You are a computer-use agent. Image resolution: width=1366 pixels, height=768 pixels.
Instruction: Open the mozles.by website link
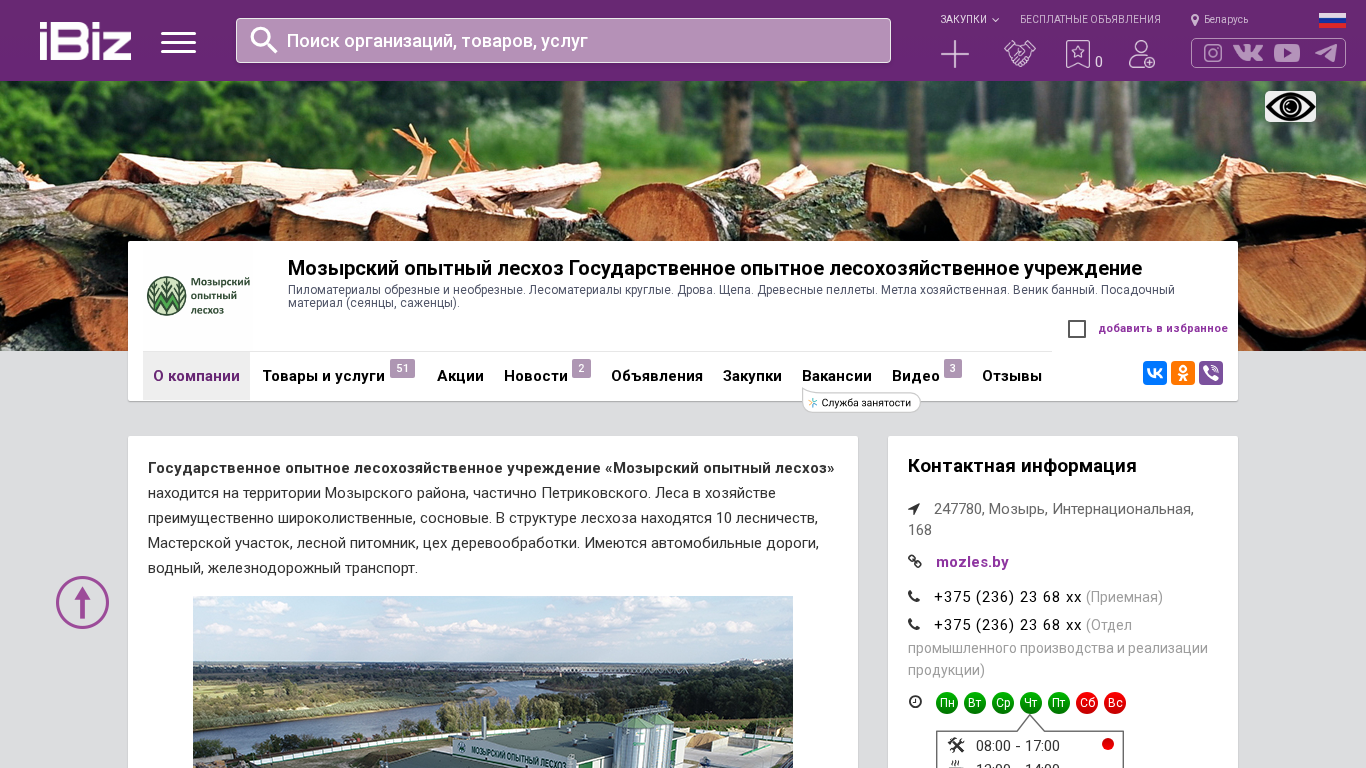pos(972,562)
